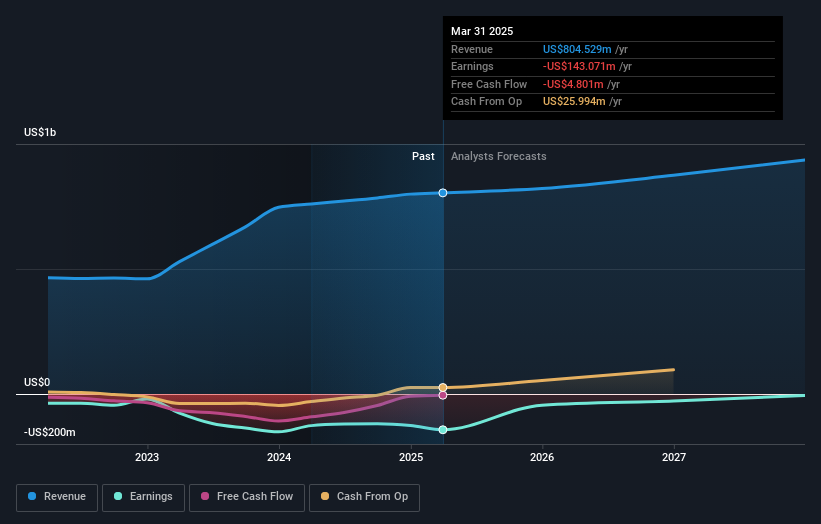Screen dimensions: 821x524
Task: Click the 2025 x-axis label
Action: pyautogui.click(x=411, y=457)
